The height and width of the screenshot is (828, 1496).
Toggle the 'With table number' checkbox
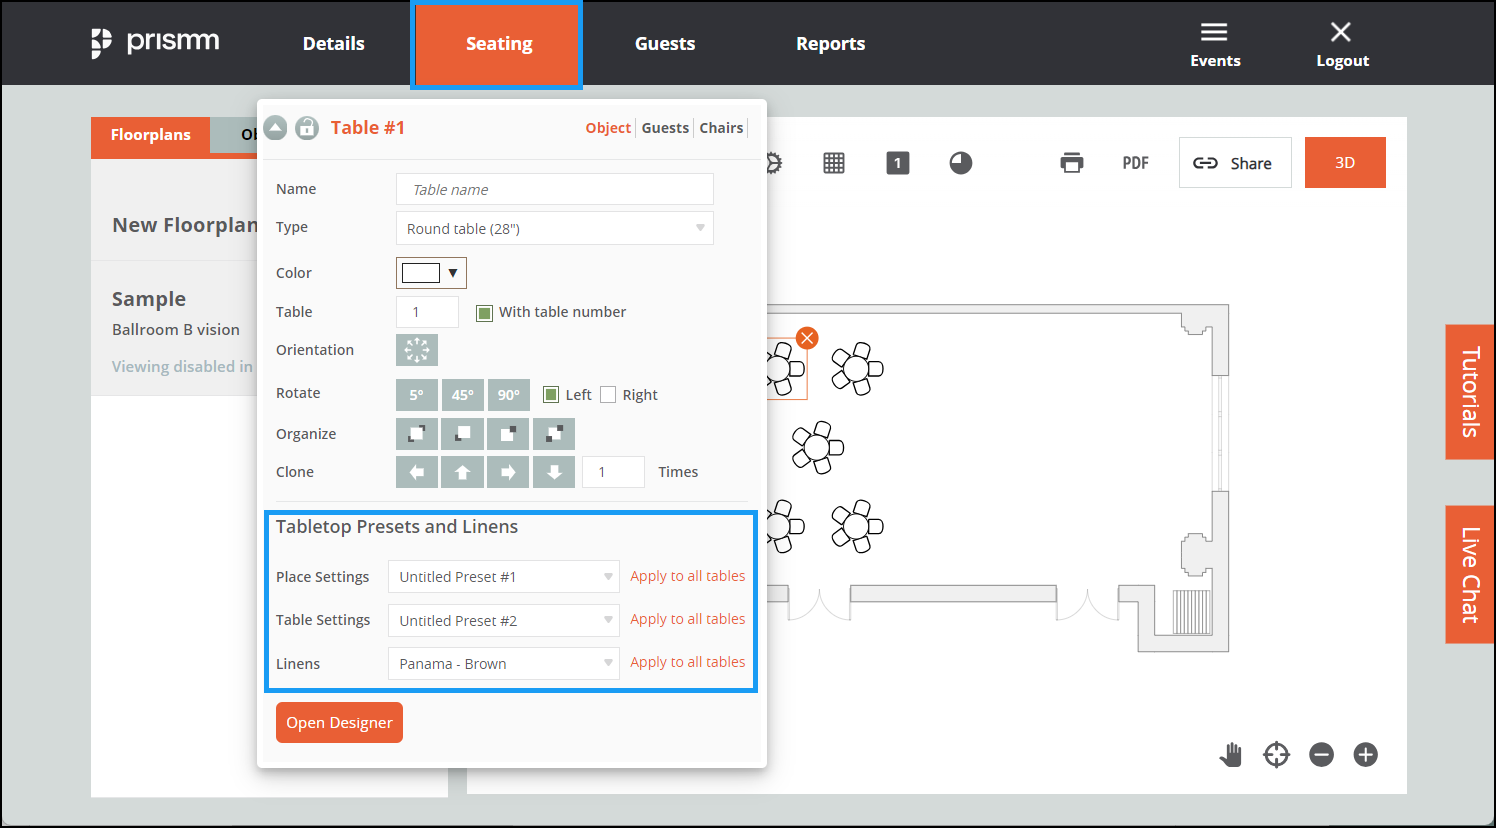[x=484, y=313]
